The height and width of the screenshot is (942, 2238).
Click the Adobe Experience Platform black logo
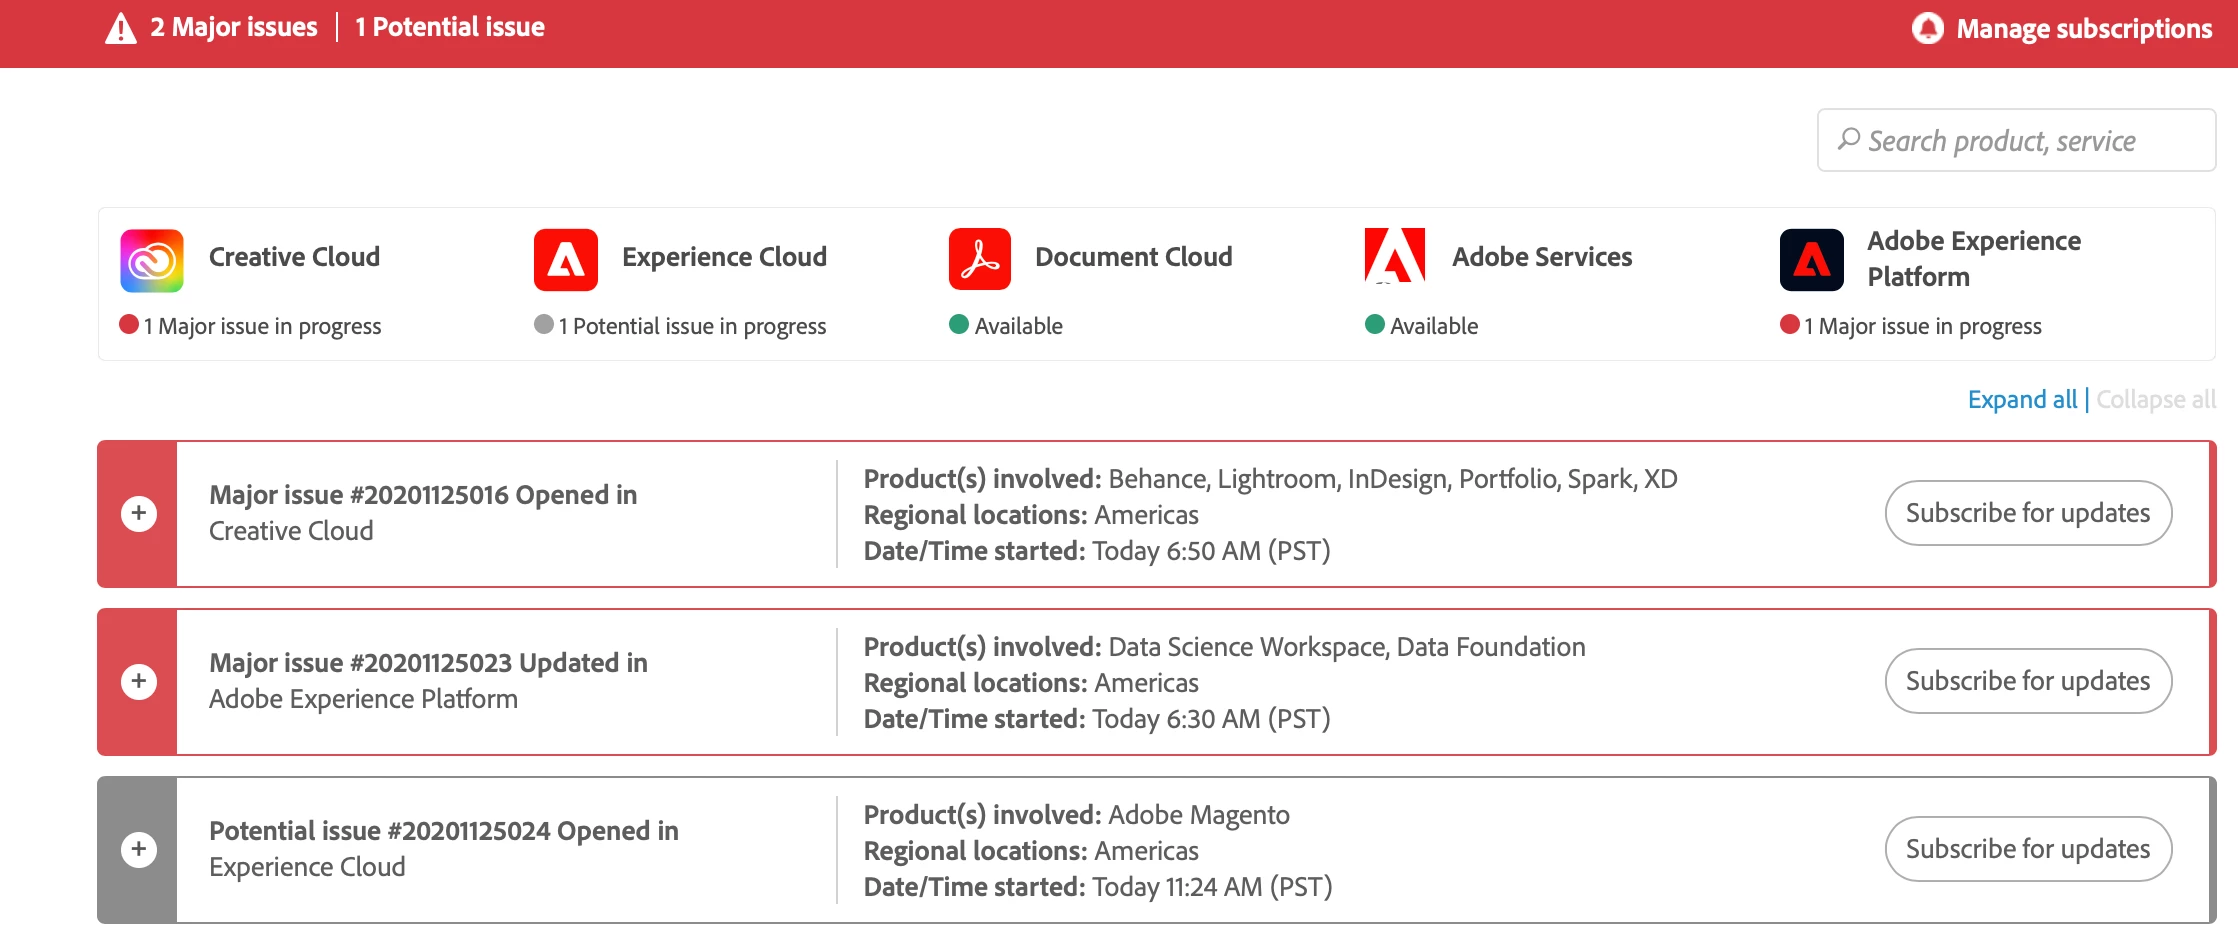click(x=1812, y=260)
